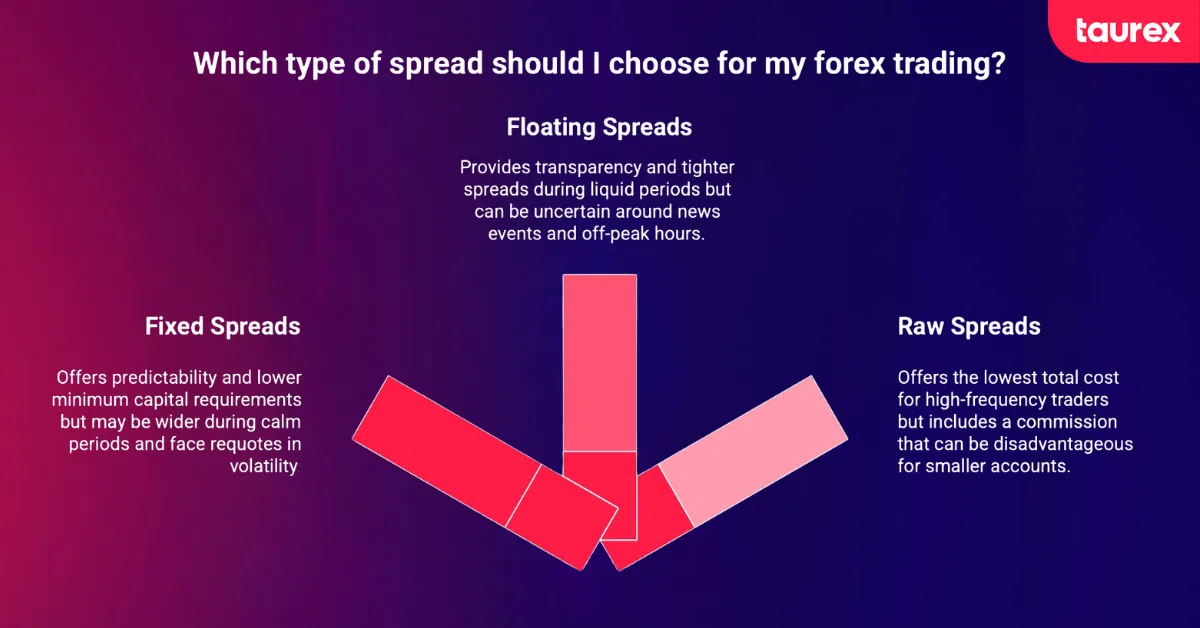
Task: Click the Raw Spreads description paragraph
Action: [1014, 421]
